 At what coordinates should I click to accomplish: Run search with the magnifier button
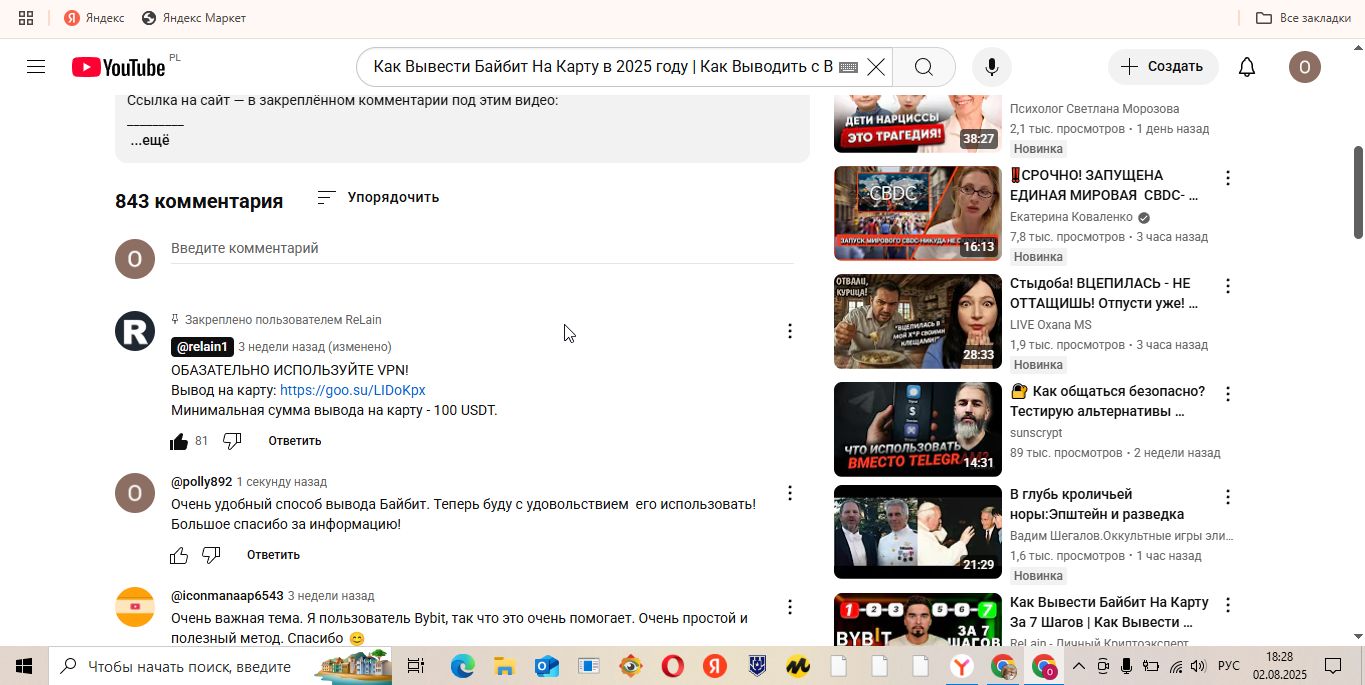pos(924,67)
